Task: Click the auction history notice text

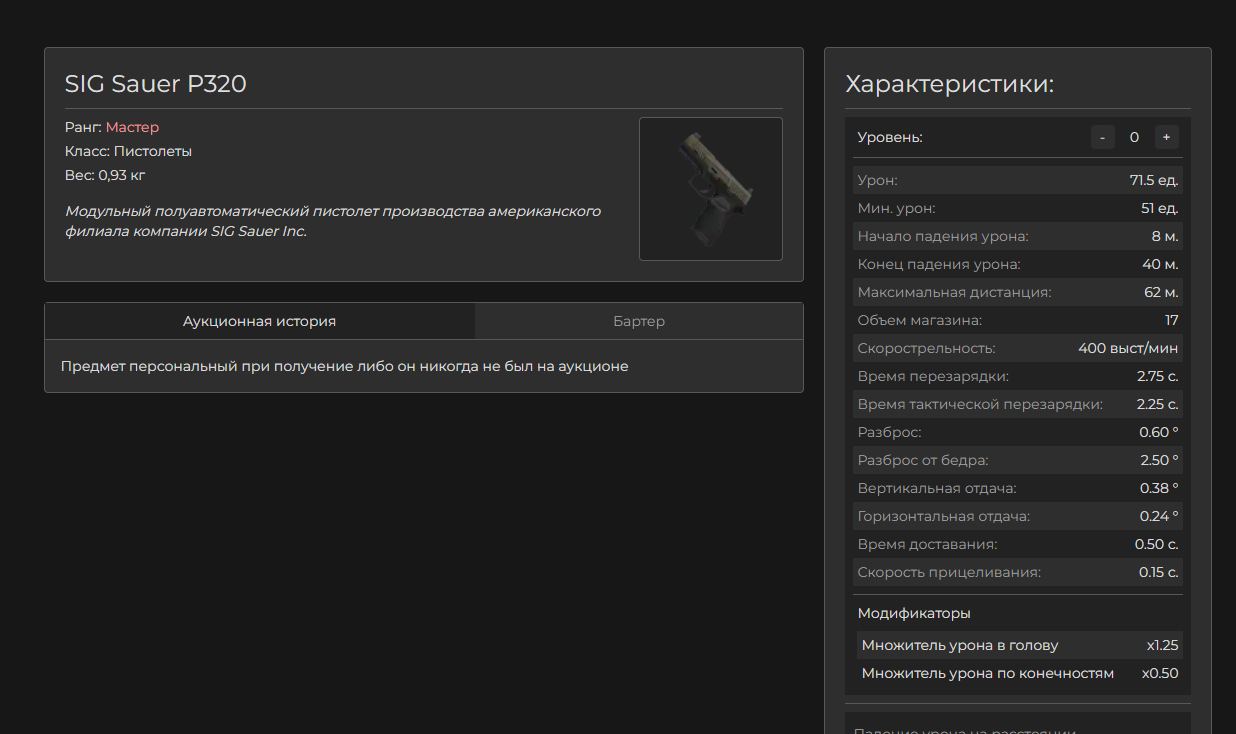Action: (x=345, y=366)
